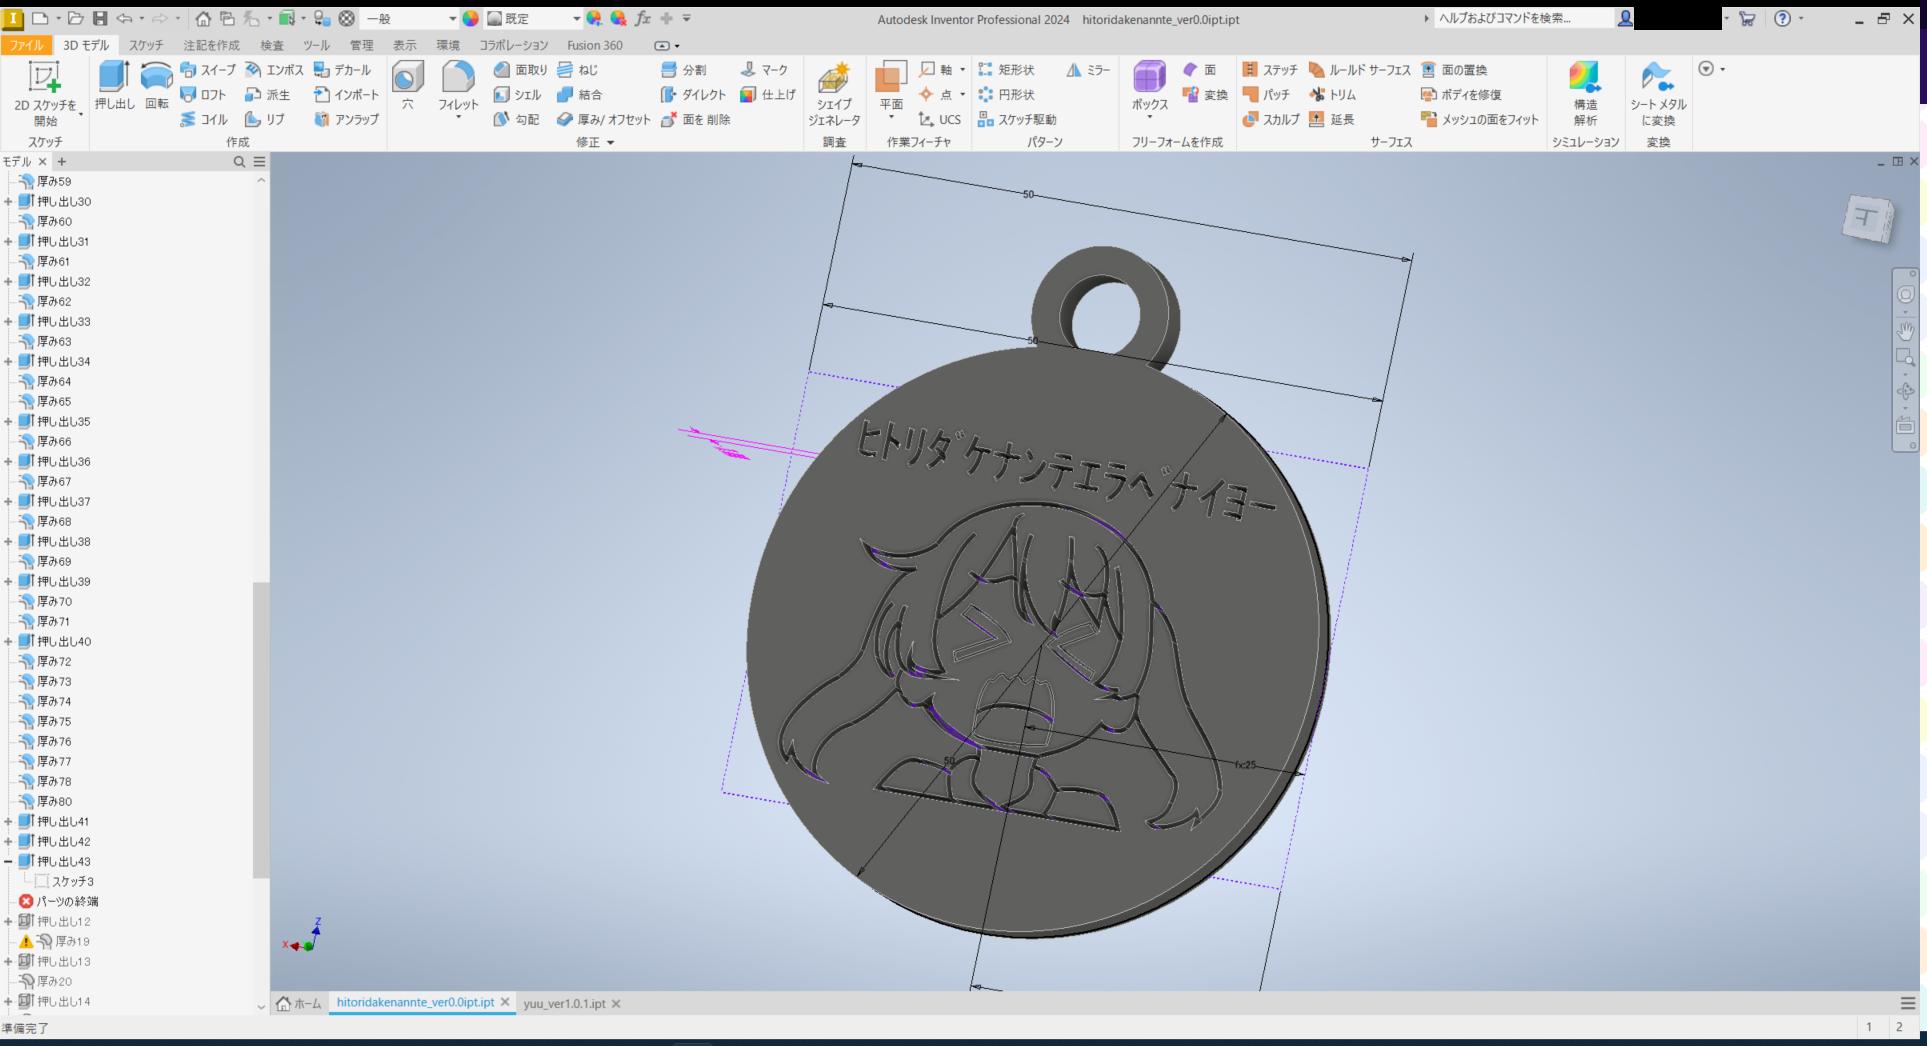Choose the 勾配 draft tool
The height and width of the screenshot is (1046, 1927).
[516, 119]
